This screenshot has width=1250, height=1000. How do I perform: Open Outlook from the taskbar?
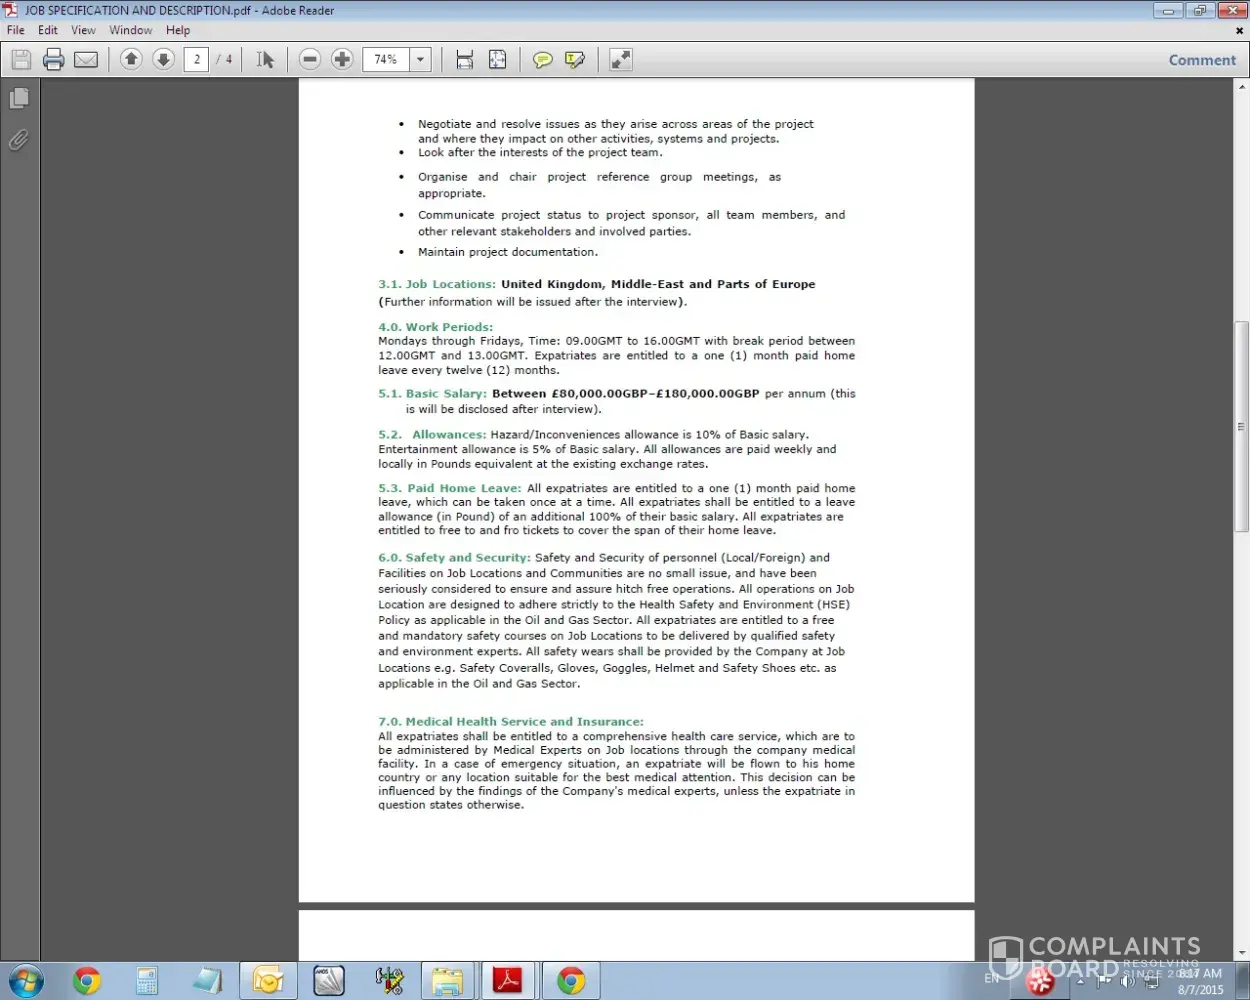pyautogui.click(x=268, y=981)
